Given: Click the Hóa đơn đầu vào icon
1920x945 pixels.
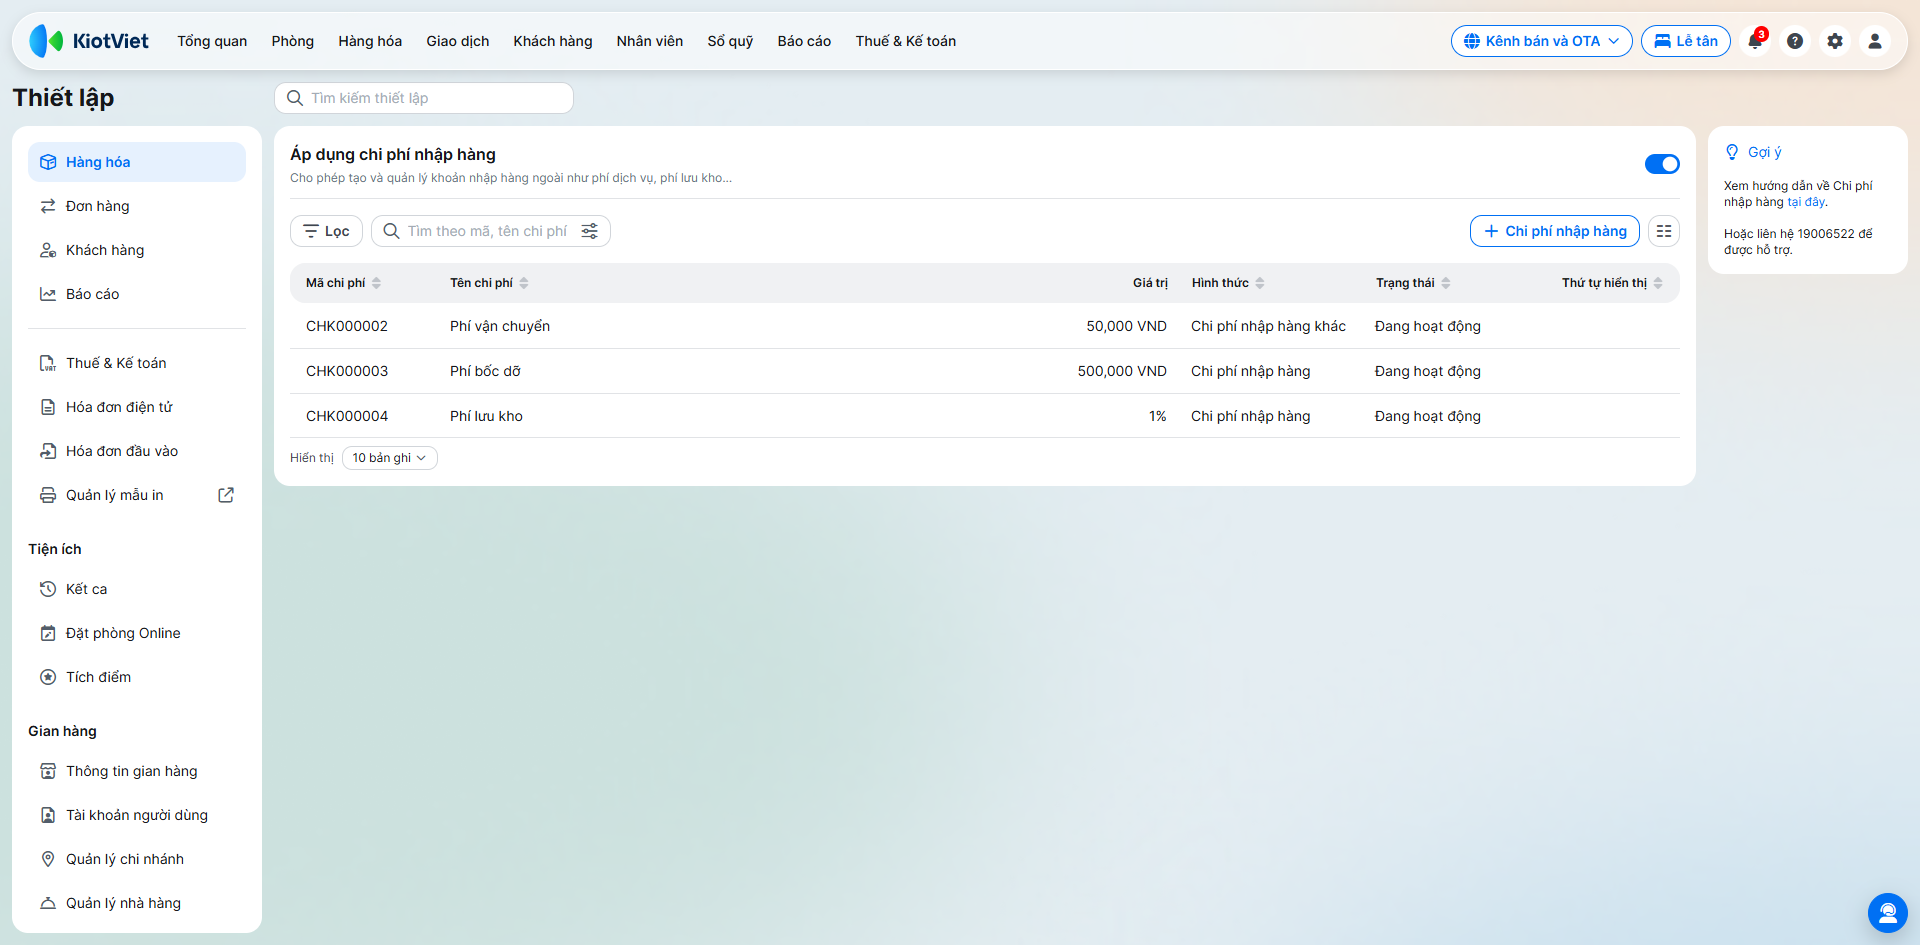Looking at the screenshot, I should [x=48, y=451].
